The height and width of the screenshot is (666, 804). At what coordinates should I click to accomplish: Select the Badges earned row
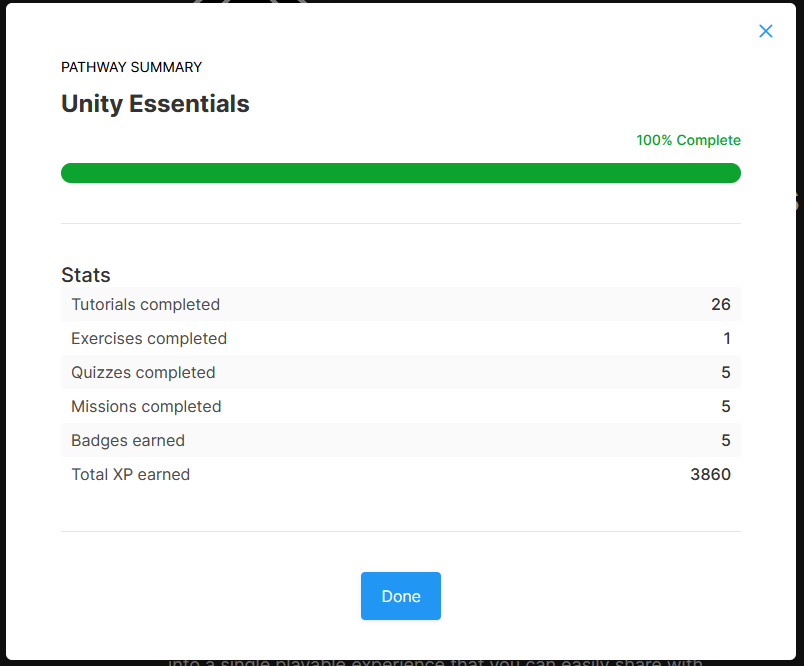128,440
